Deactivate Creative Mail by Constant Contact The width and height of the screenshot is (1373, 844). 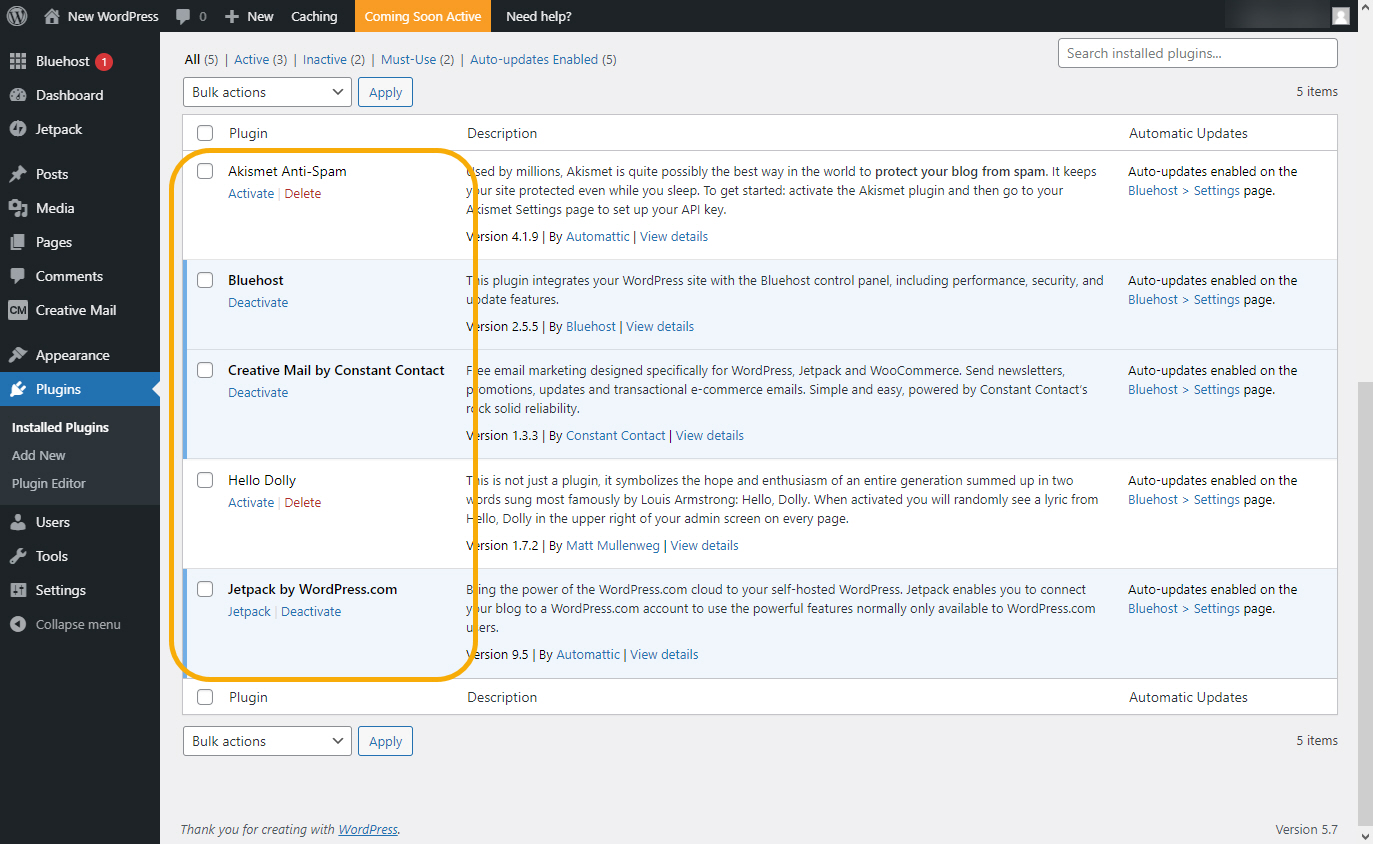click(258, 392)
